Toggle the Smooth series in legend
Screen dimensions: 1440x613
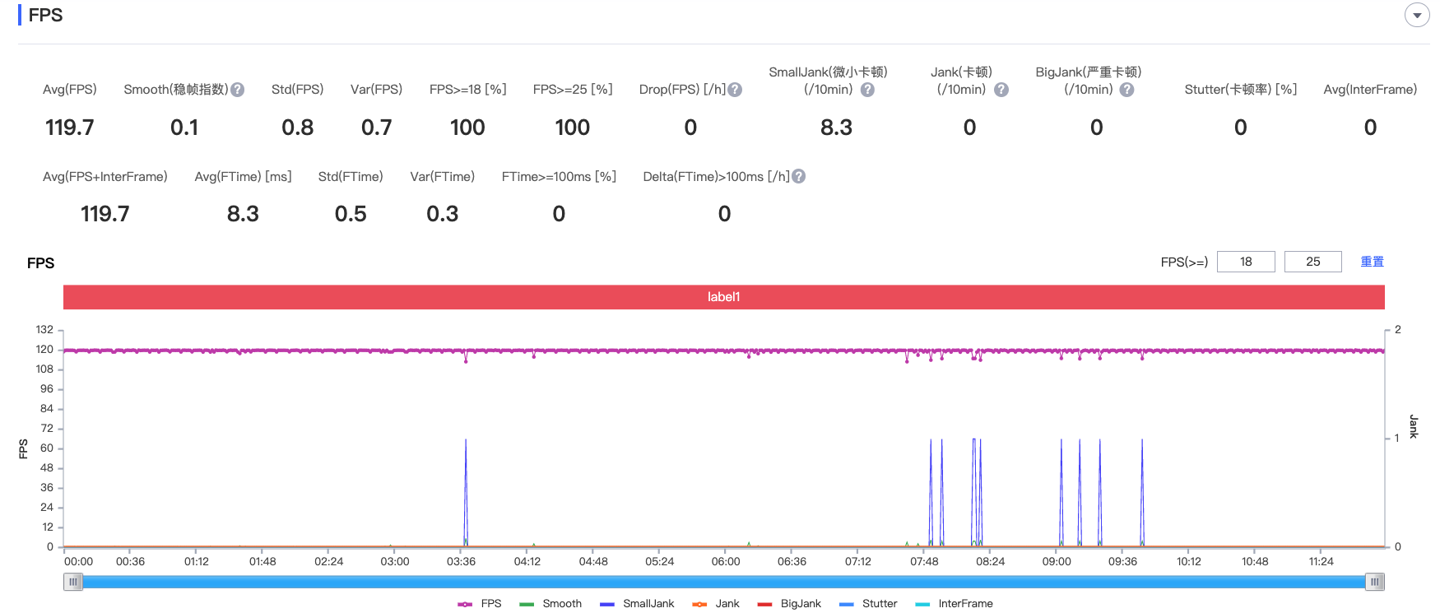[551, 604]
